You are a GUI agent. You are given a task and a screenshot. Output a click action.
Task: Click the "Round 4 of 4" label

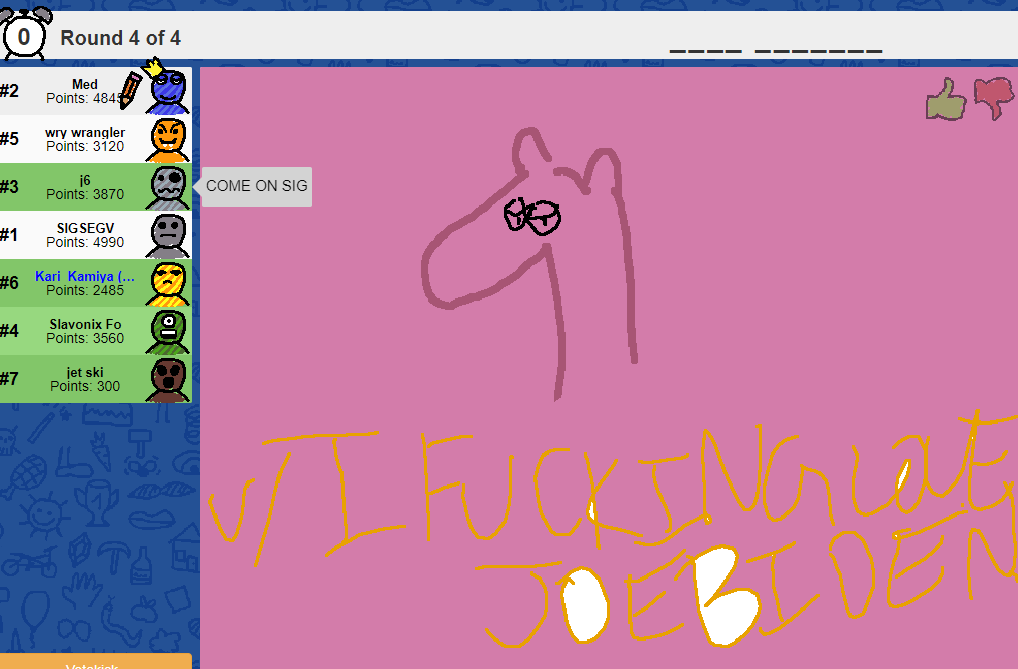(x=121, y=38)
